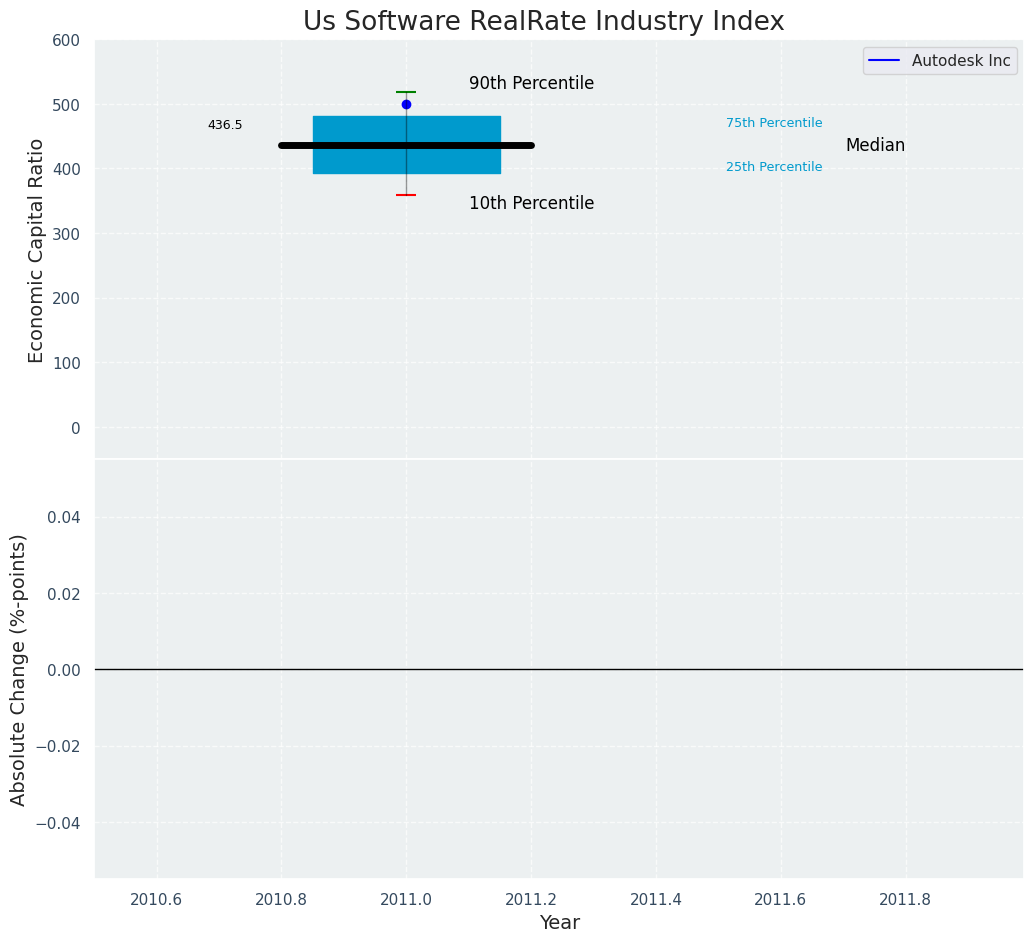Click the green 90th percentile whisker cap
The height and width of the screenshot is (942, 1034).
click(x=406, y=92)
